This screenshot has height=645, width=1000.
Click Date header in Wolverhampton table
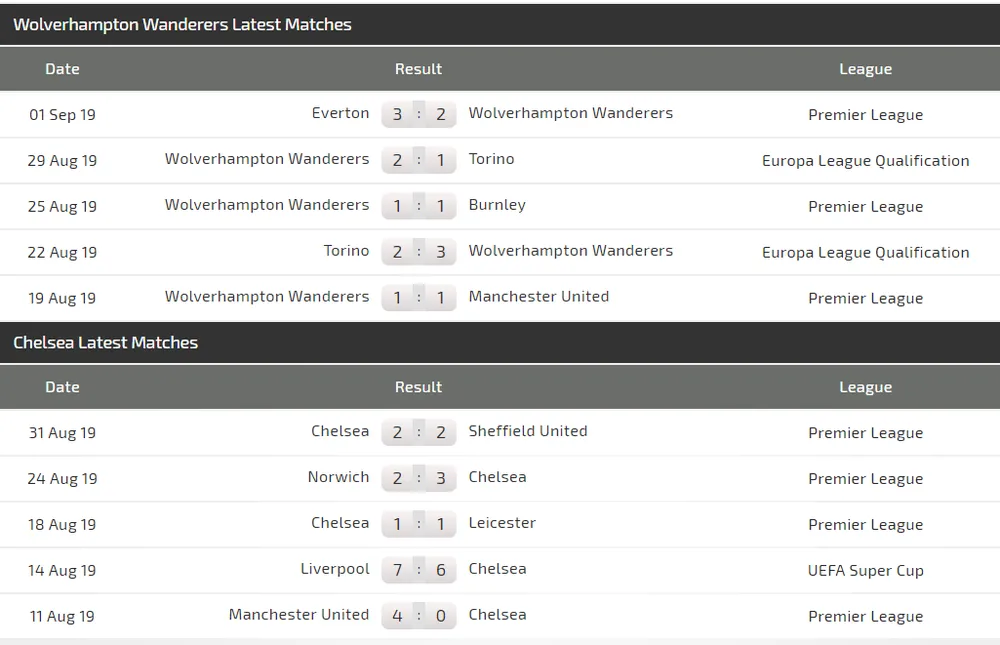point(62,69)
